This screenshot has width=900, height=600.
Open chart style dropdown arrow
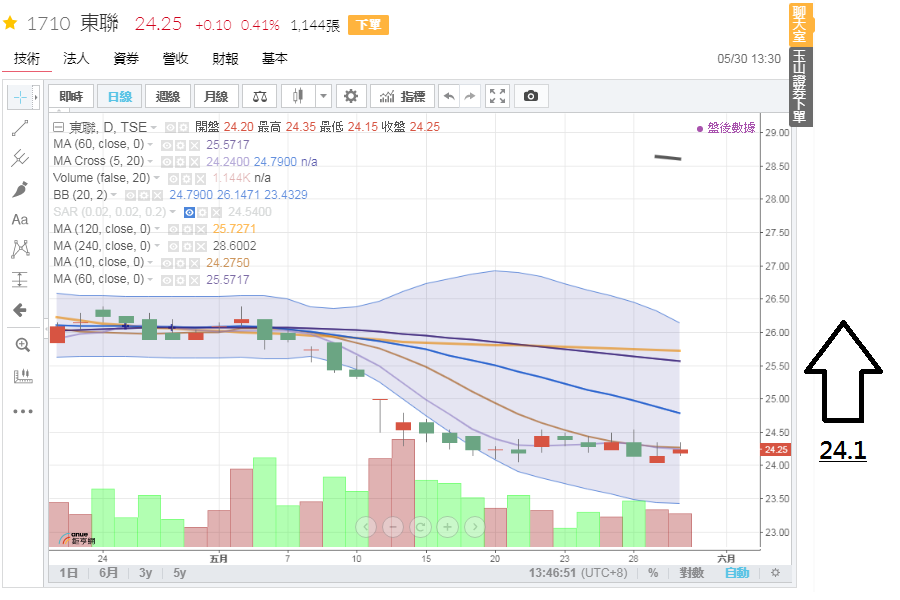click(x=324, y=96)
